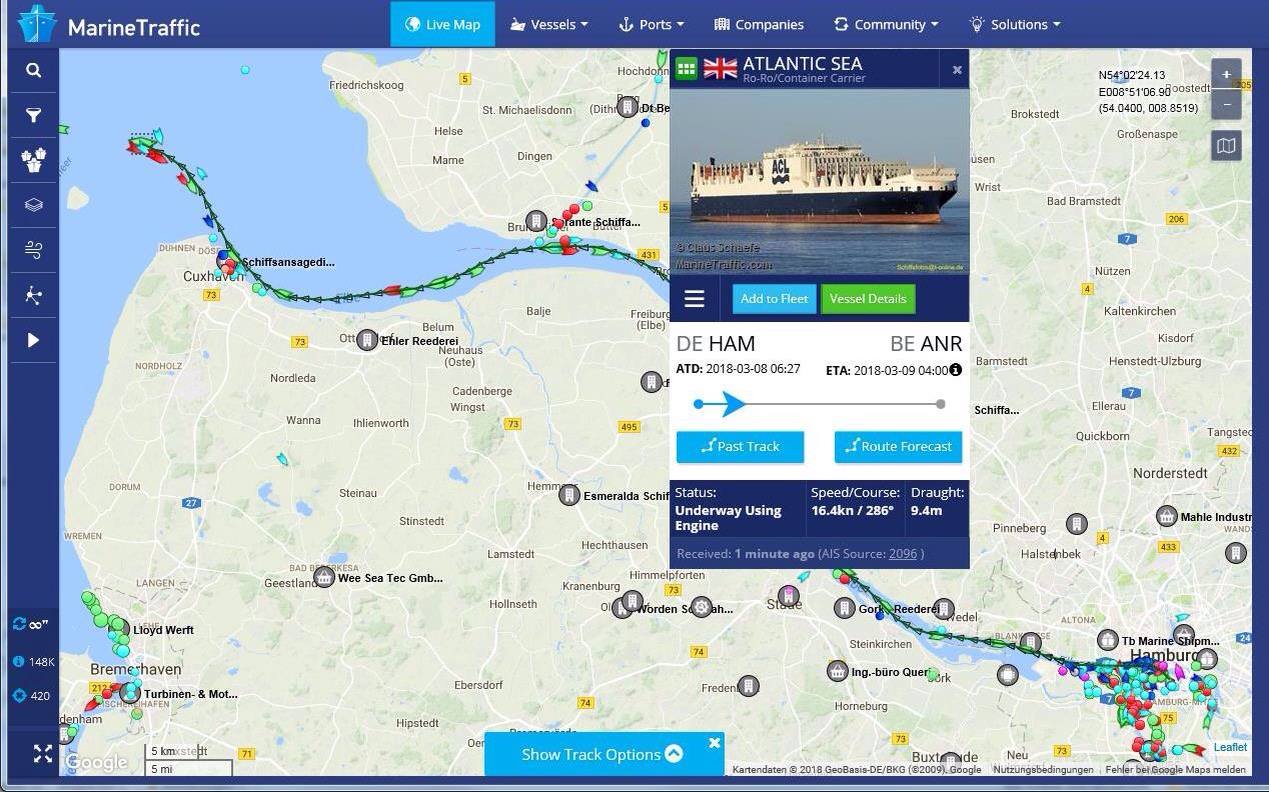1269x792 pixels.
Task: Click the Past Track button
Action: (740, 447)
